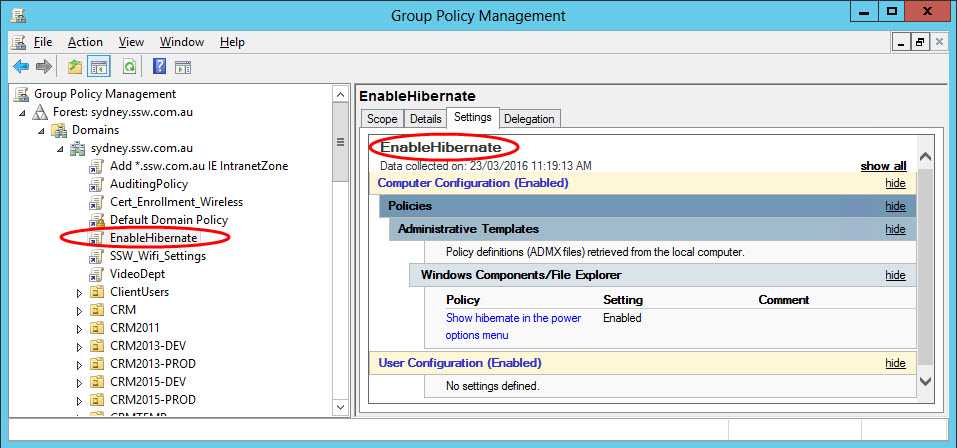Toggle the Show/Hide Action Pane icon
This screenshot has width=957, height=448.
tap(183, 67)
